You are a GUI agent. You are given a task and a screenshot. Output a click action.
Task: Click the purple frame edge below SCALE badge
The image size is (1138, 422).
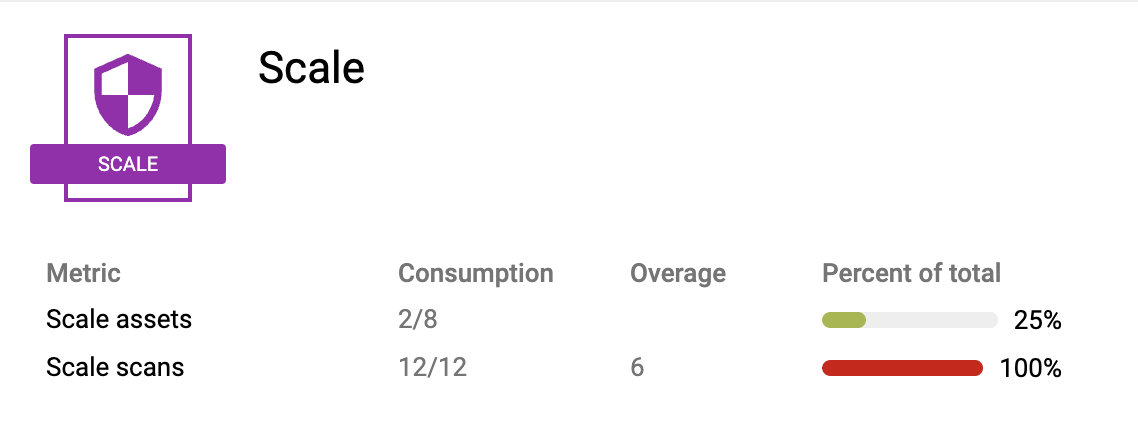pyautogui.click(x=128, y=199)
